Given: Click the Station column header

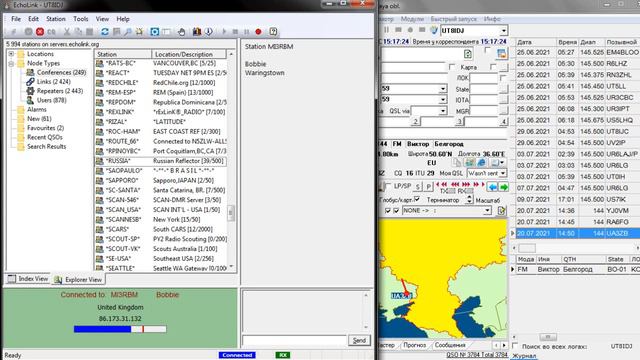Looking at the screenshot, I should click(x=123, y=54).
